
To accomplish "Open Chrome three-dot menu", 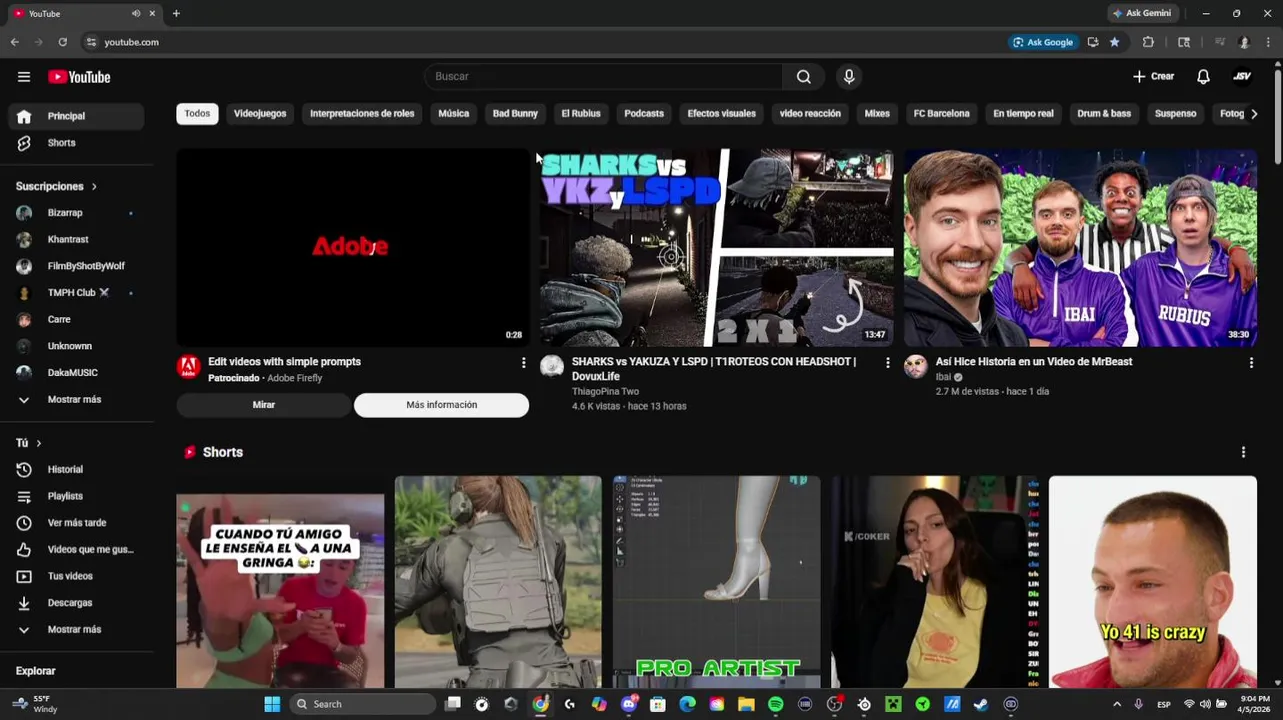I will click(1268, 42).
